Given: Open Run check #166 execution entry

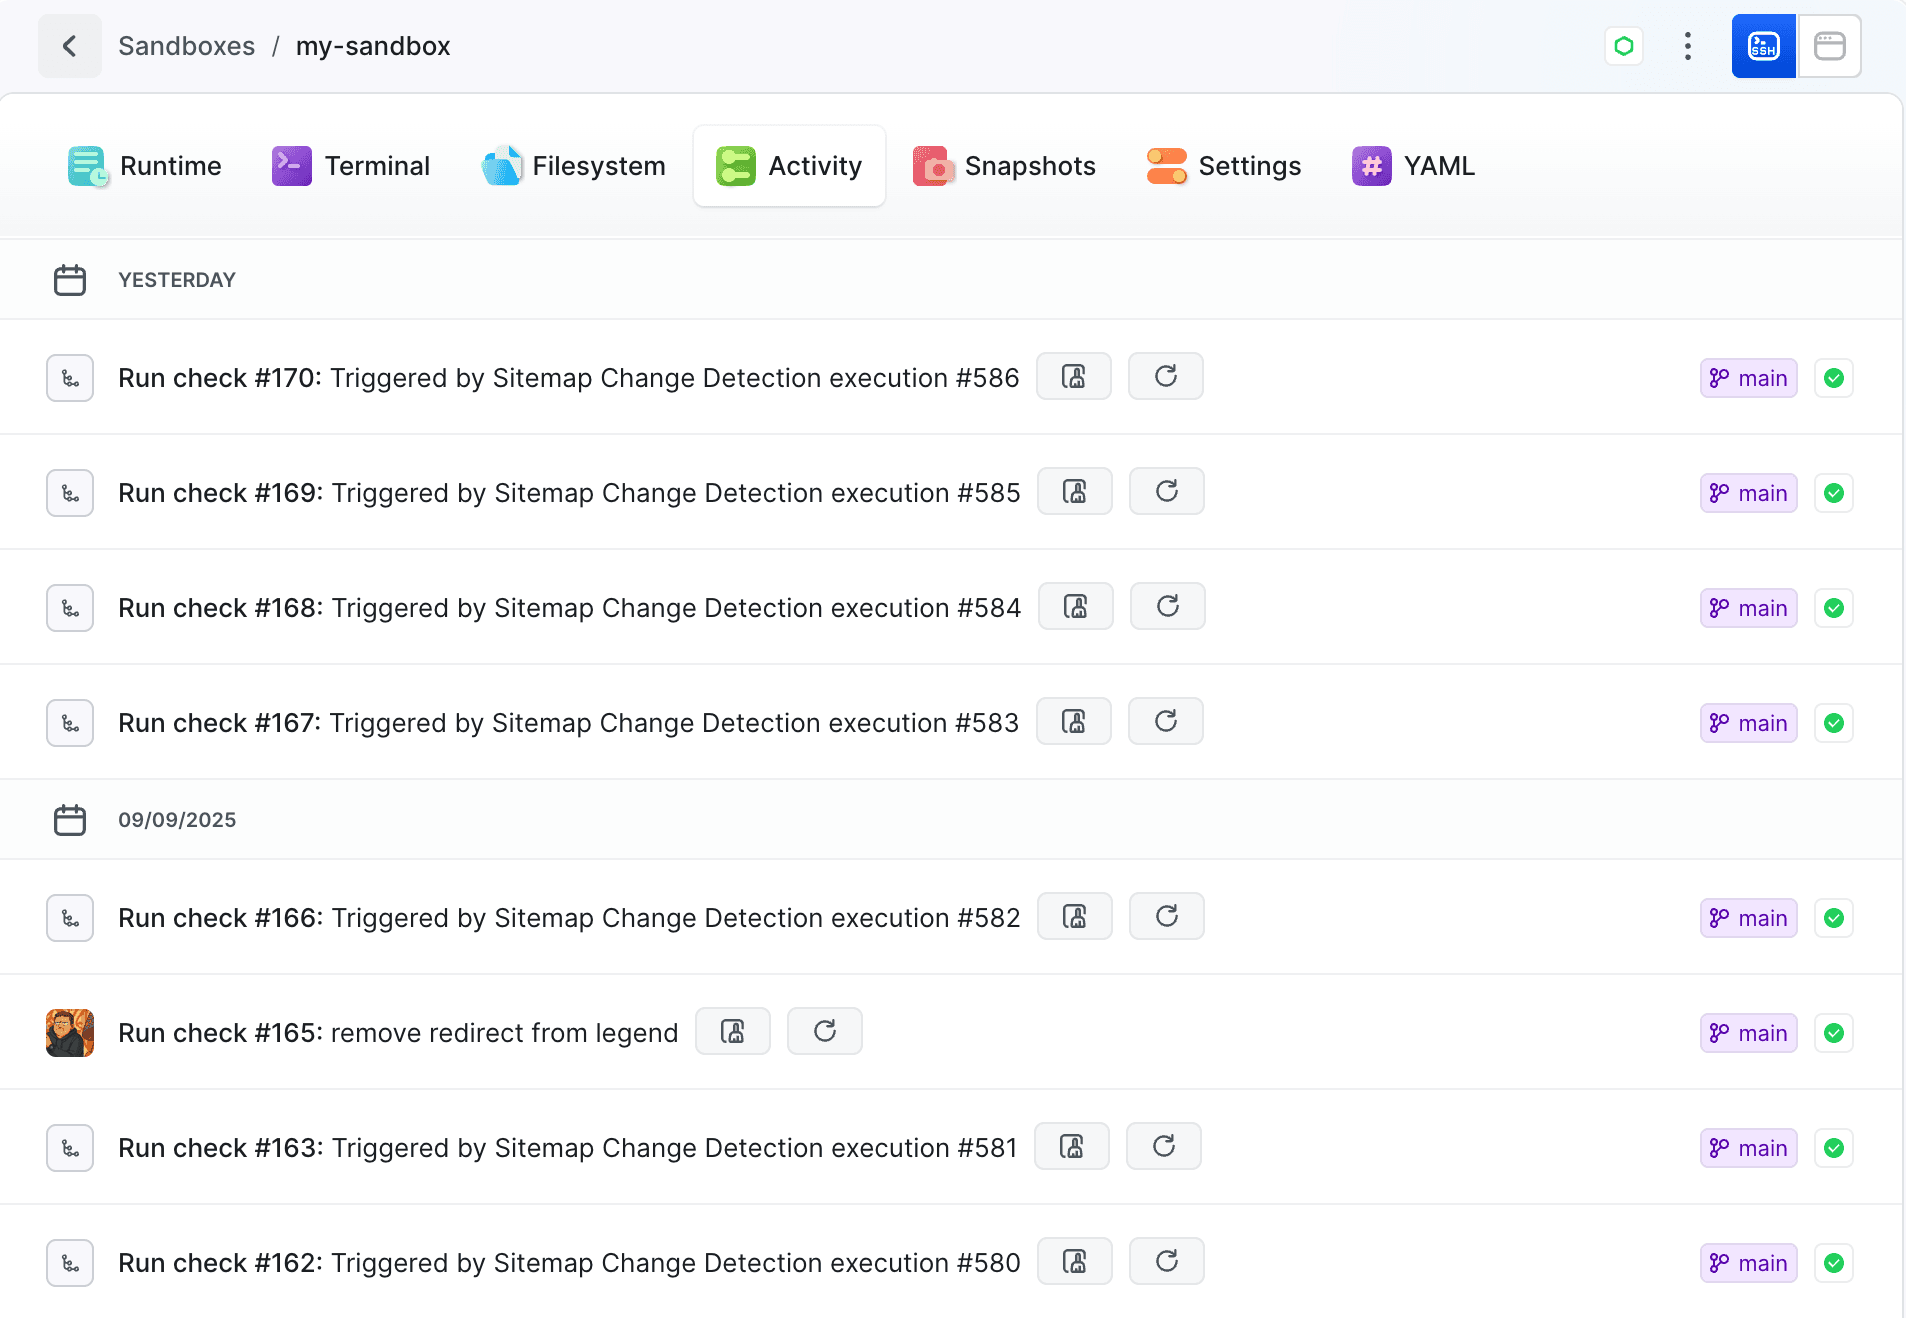Looking at the screenshot, I should [x=568, y=918].
